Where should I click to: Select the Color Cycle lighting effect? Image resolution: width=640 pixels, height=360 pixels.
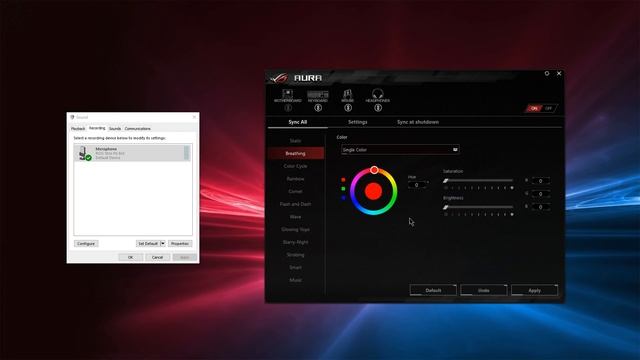[x=296, y=166]
